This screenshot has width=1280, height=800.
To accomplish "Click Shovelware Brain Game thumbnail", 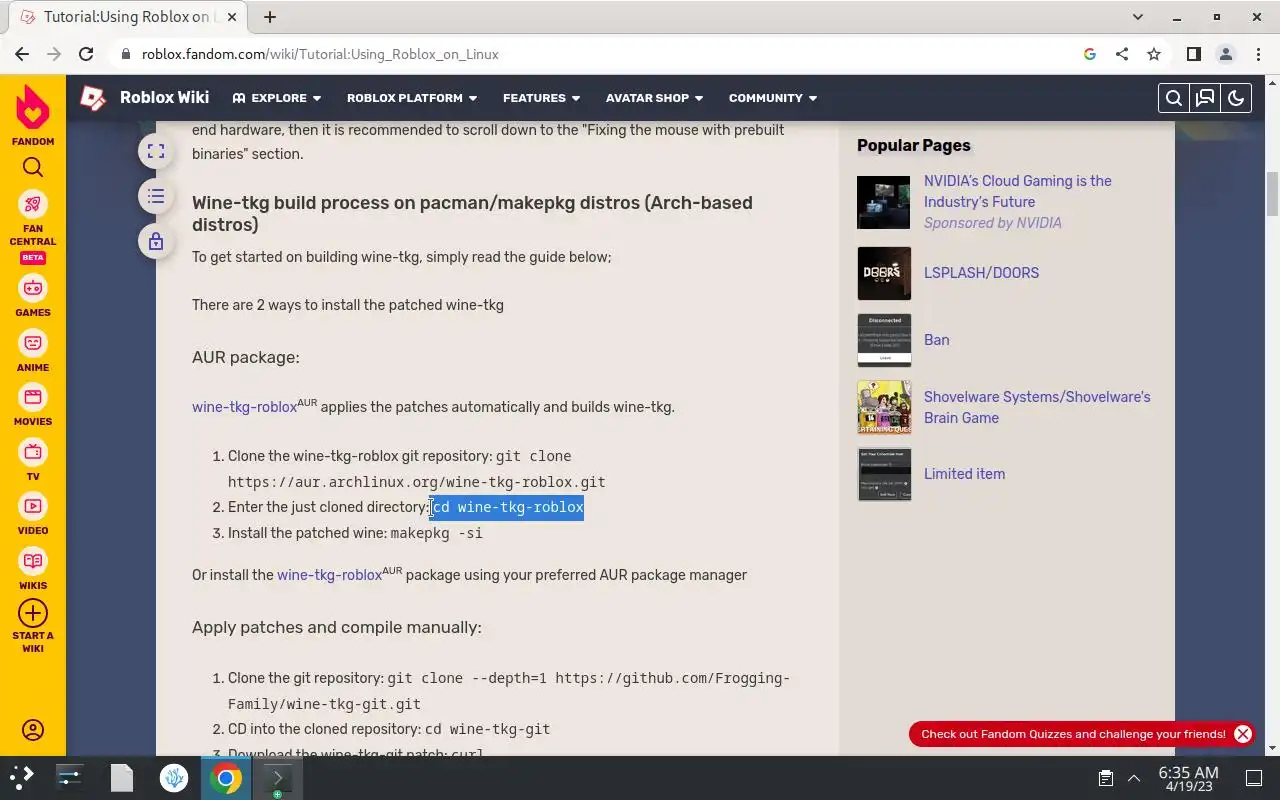I will pyautogui.click(x=884, y=407).
